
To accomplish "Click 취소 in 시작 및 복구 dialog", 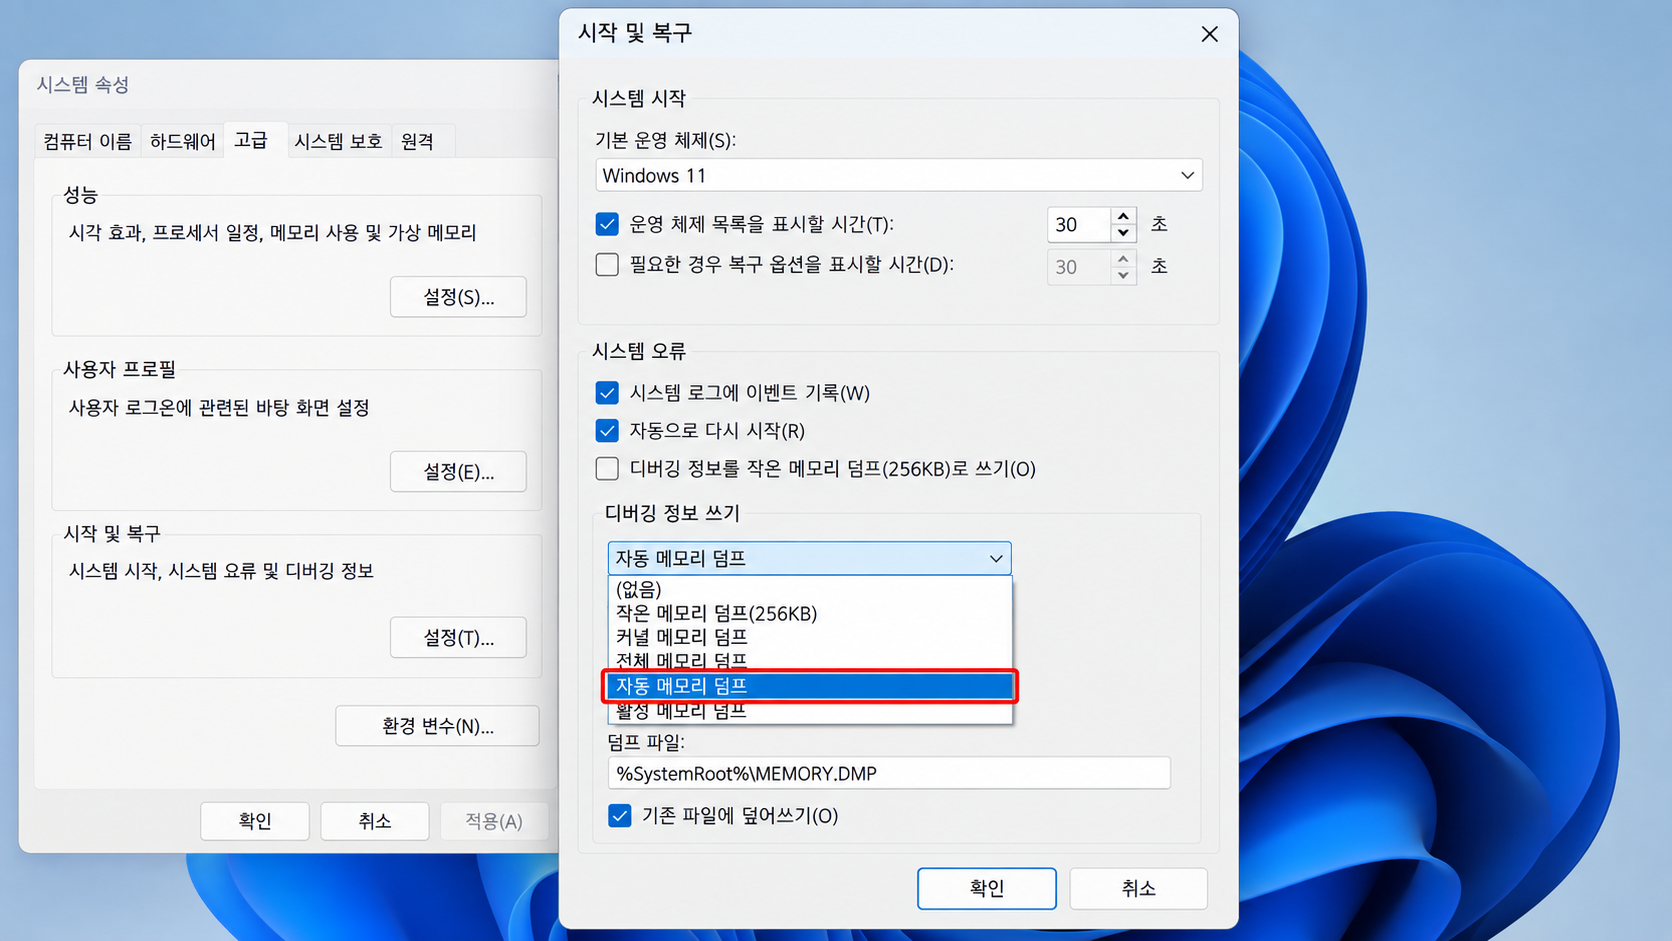I will [x=1138, y=888].
